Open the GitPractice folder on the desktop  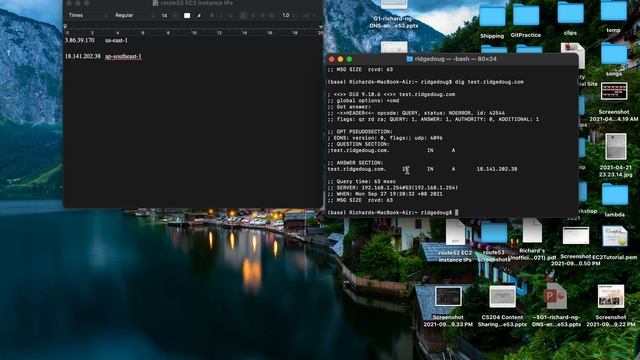(526, 16)
